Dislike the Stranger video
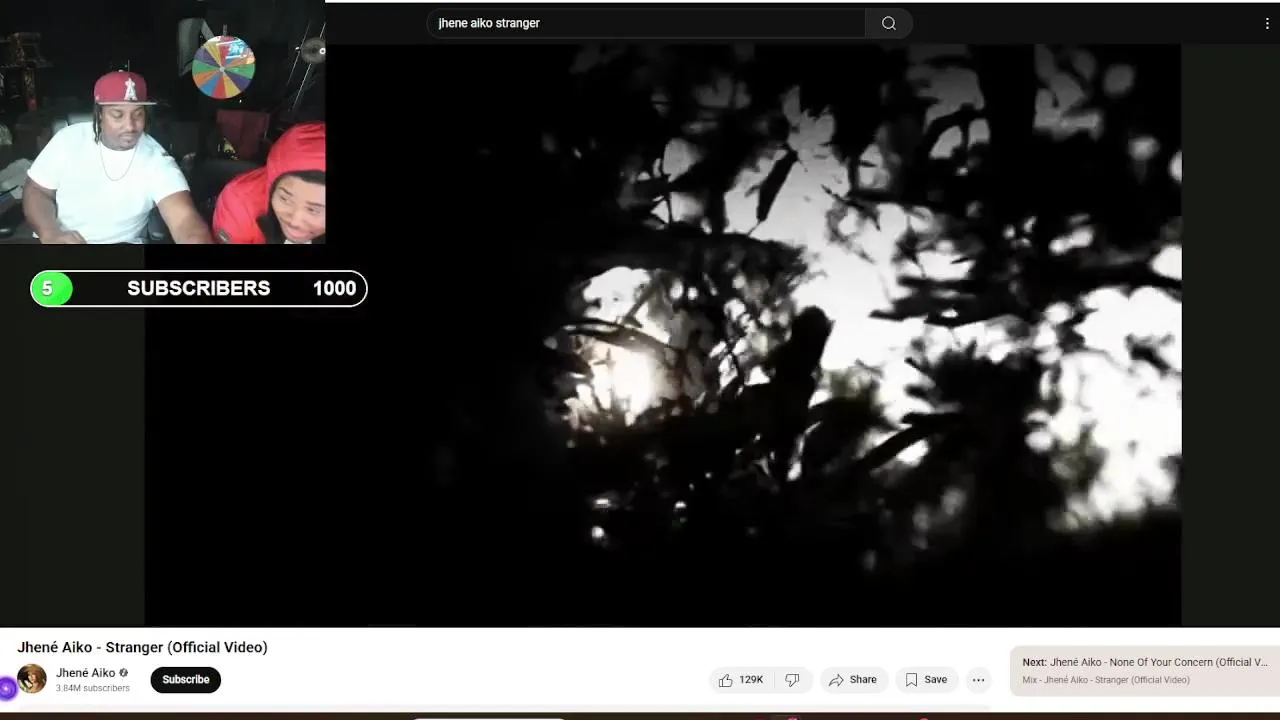 [792, 680]
